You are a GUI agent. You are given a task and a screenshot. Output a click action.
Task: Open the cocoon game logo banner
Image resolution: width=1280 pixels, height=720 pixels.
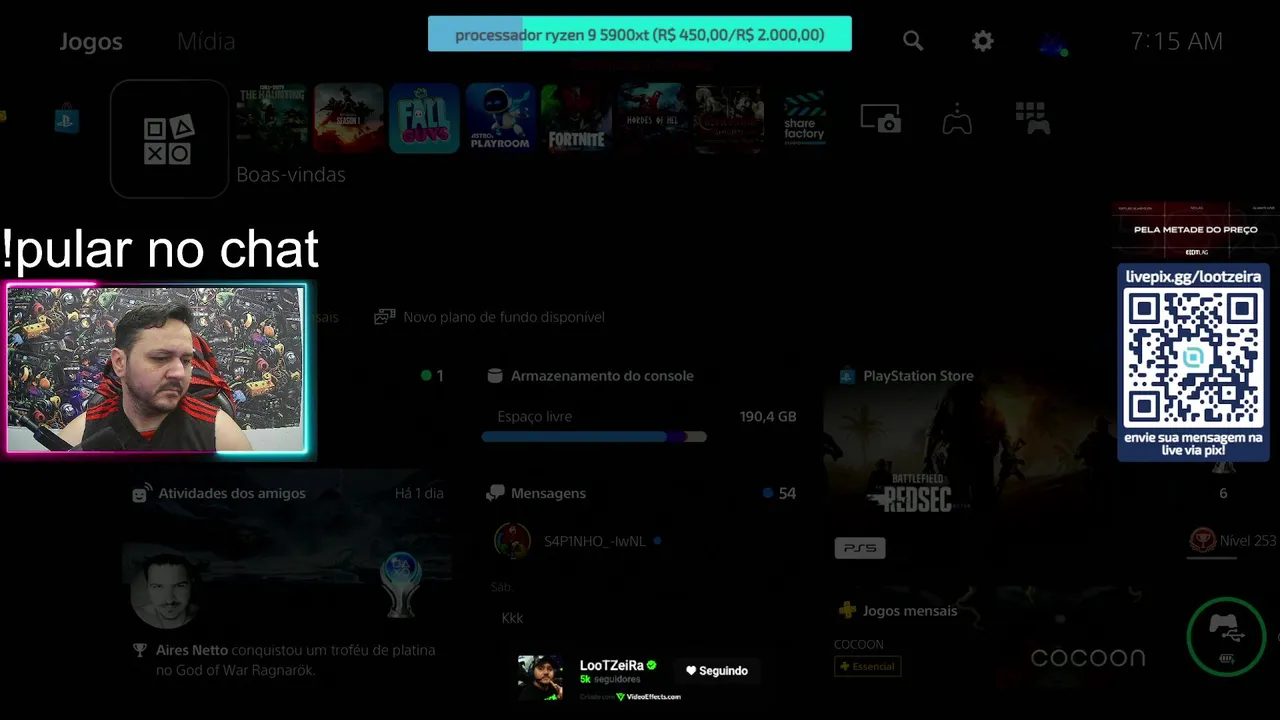[1088, 657]
